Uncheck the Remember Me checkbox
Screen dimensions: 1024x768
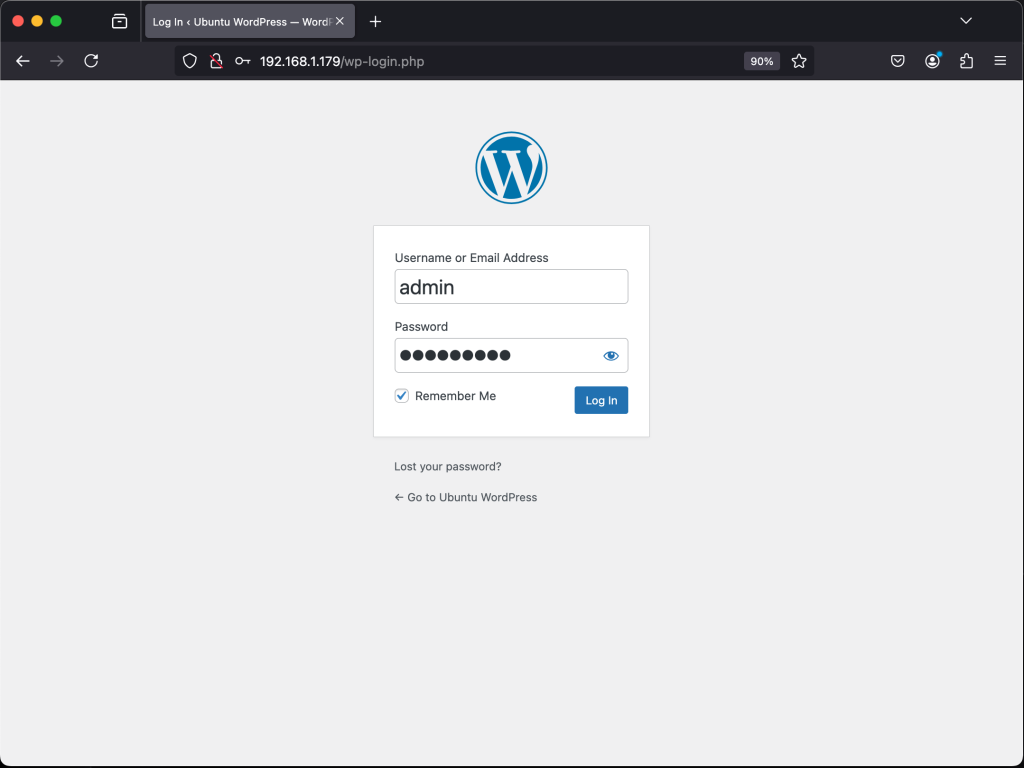coord(401,395)
